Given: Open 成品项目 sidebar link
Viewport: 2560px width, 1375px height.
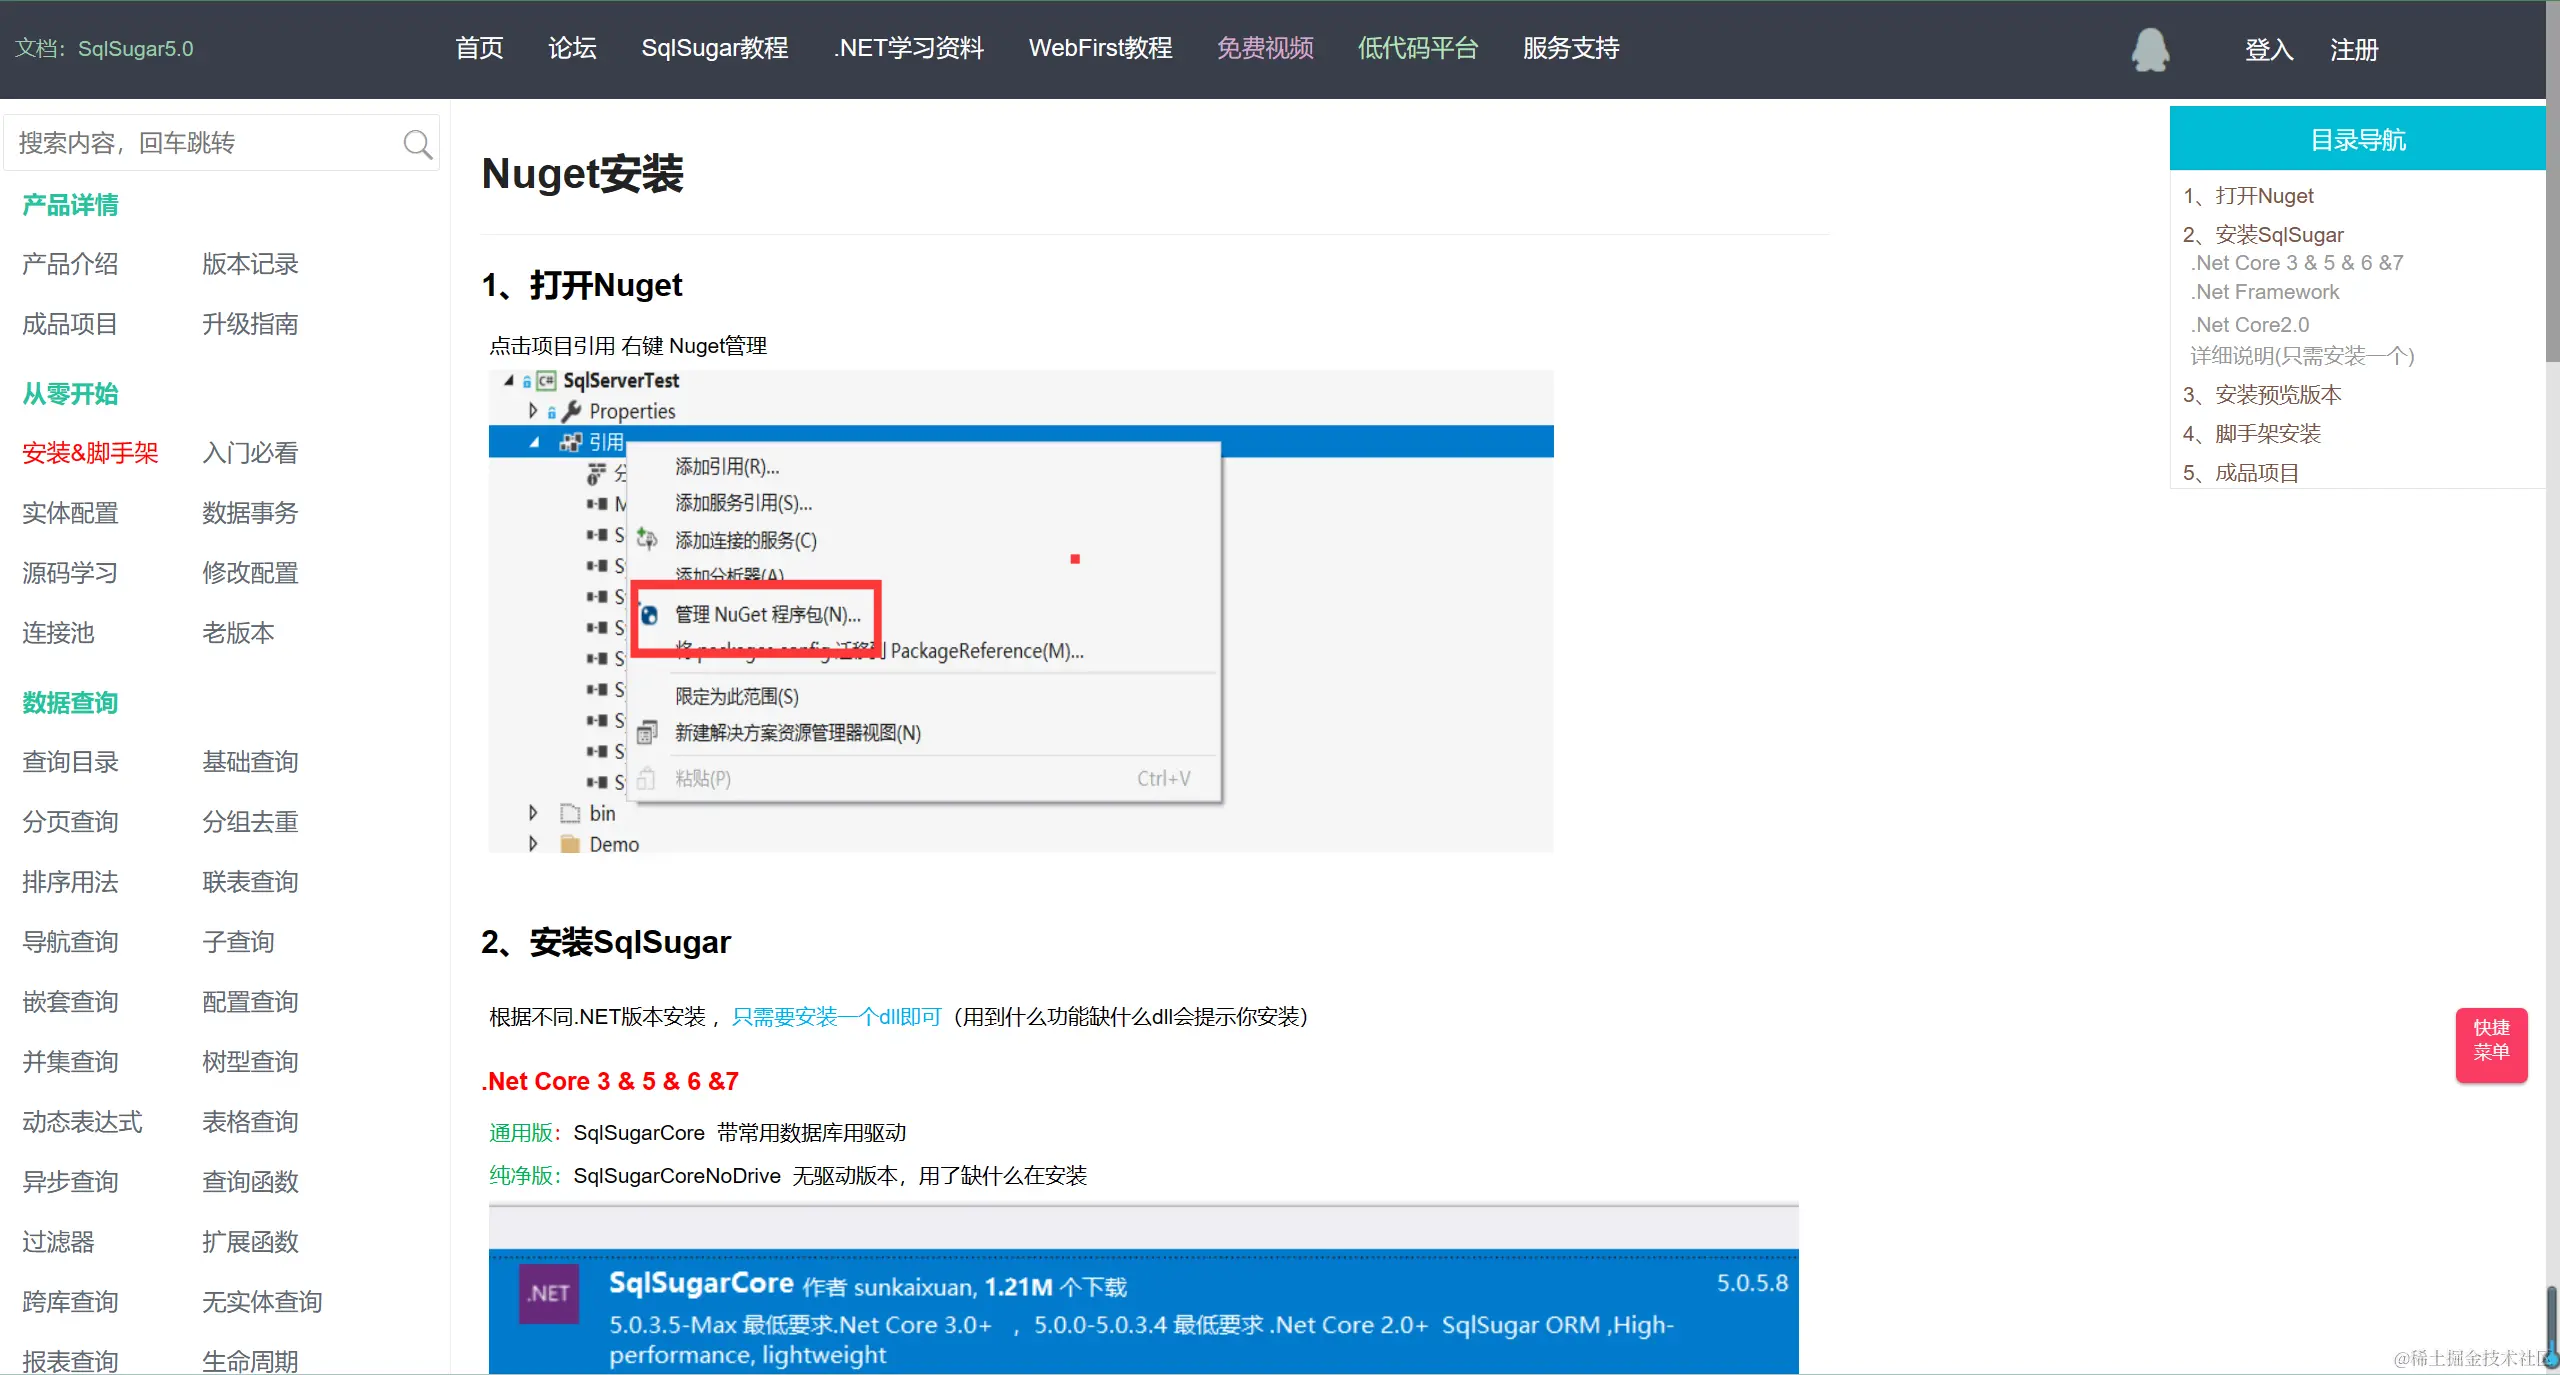Looking at the screenshot, I should click(x=70, y=324).
